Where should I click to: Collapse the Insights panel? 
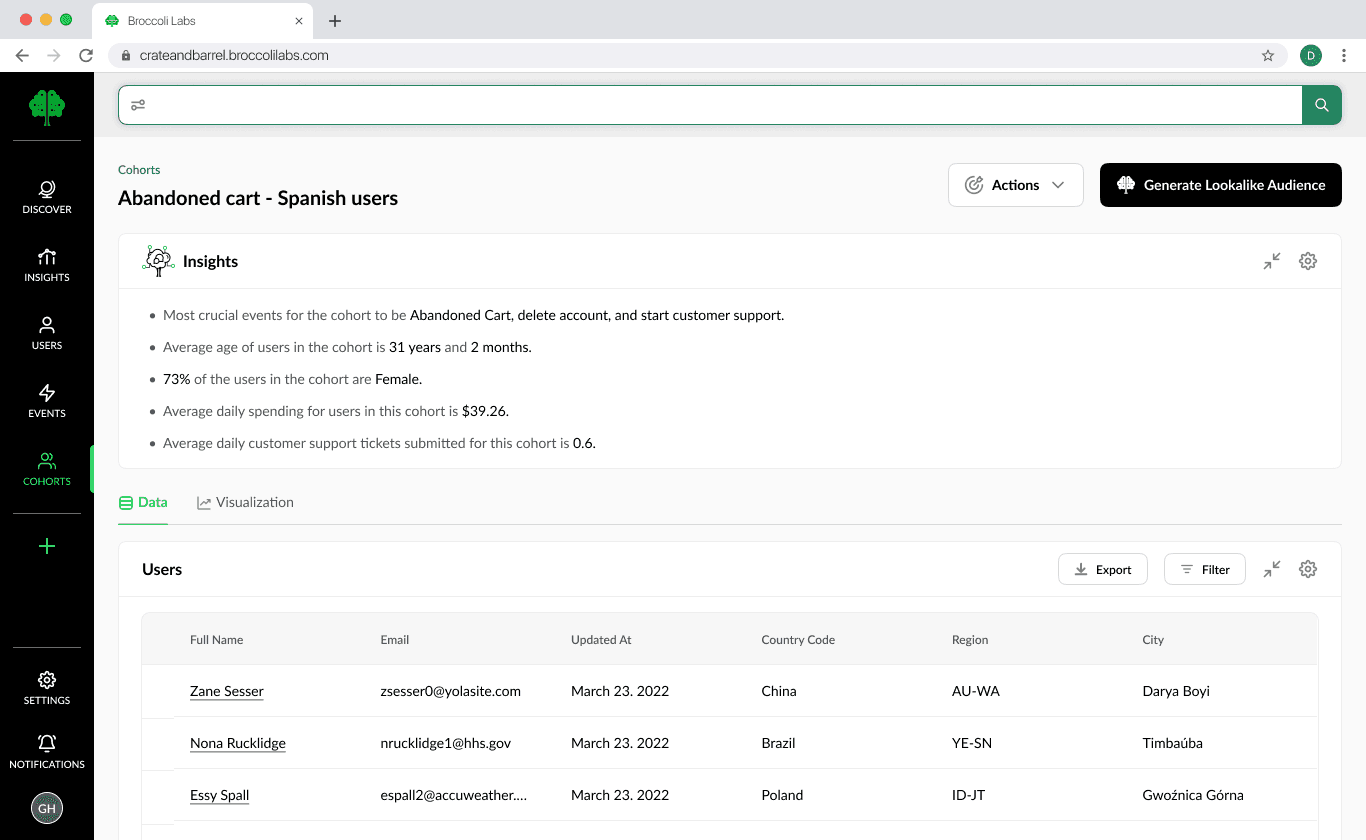point(1272,261)
